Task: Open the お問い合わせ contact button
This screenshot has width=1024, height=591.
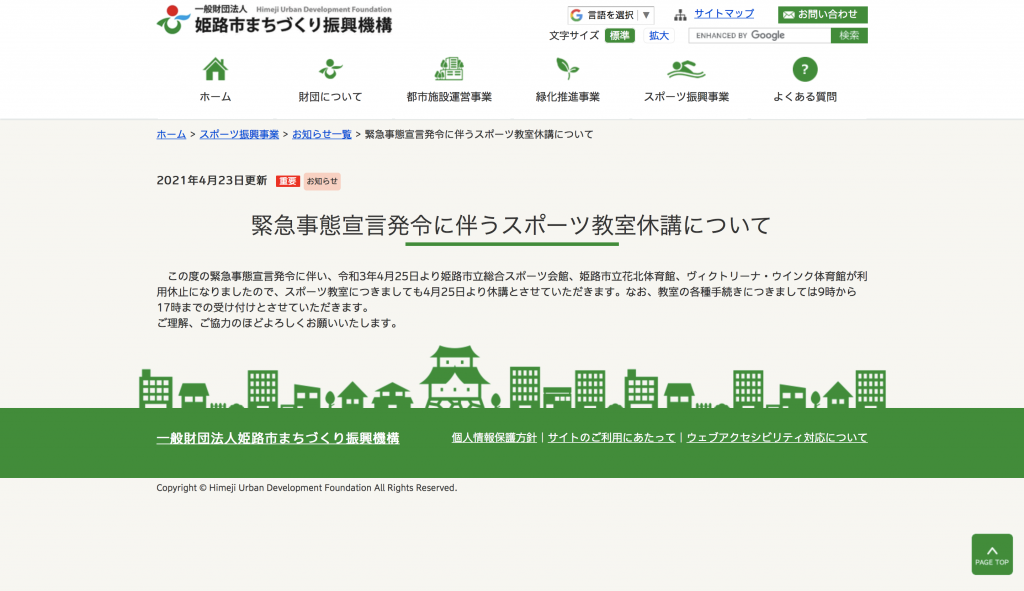Action: point(823,14)
